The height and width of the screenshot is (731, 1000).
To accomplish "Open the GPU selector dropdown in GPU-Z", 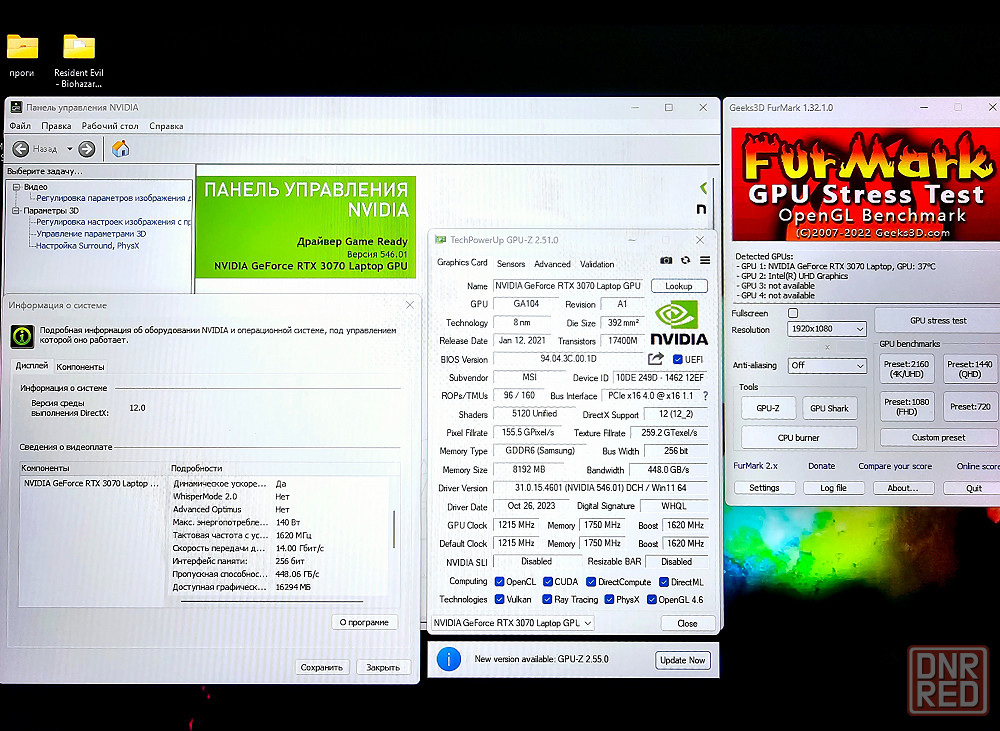I will coord(513,623).
